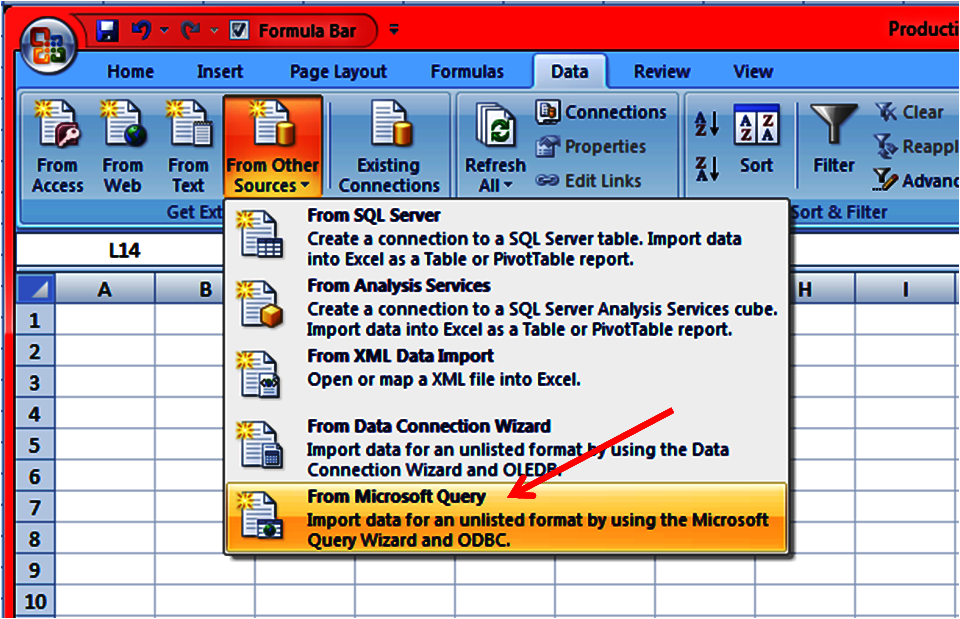
Task: Click the Clear filter button
Action: click(x=908, y=111)
